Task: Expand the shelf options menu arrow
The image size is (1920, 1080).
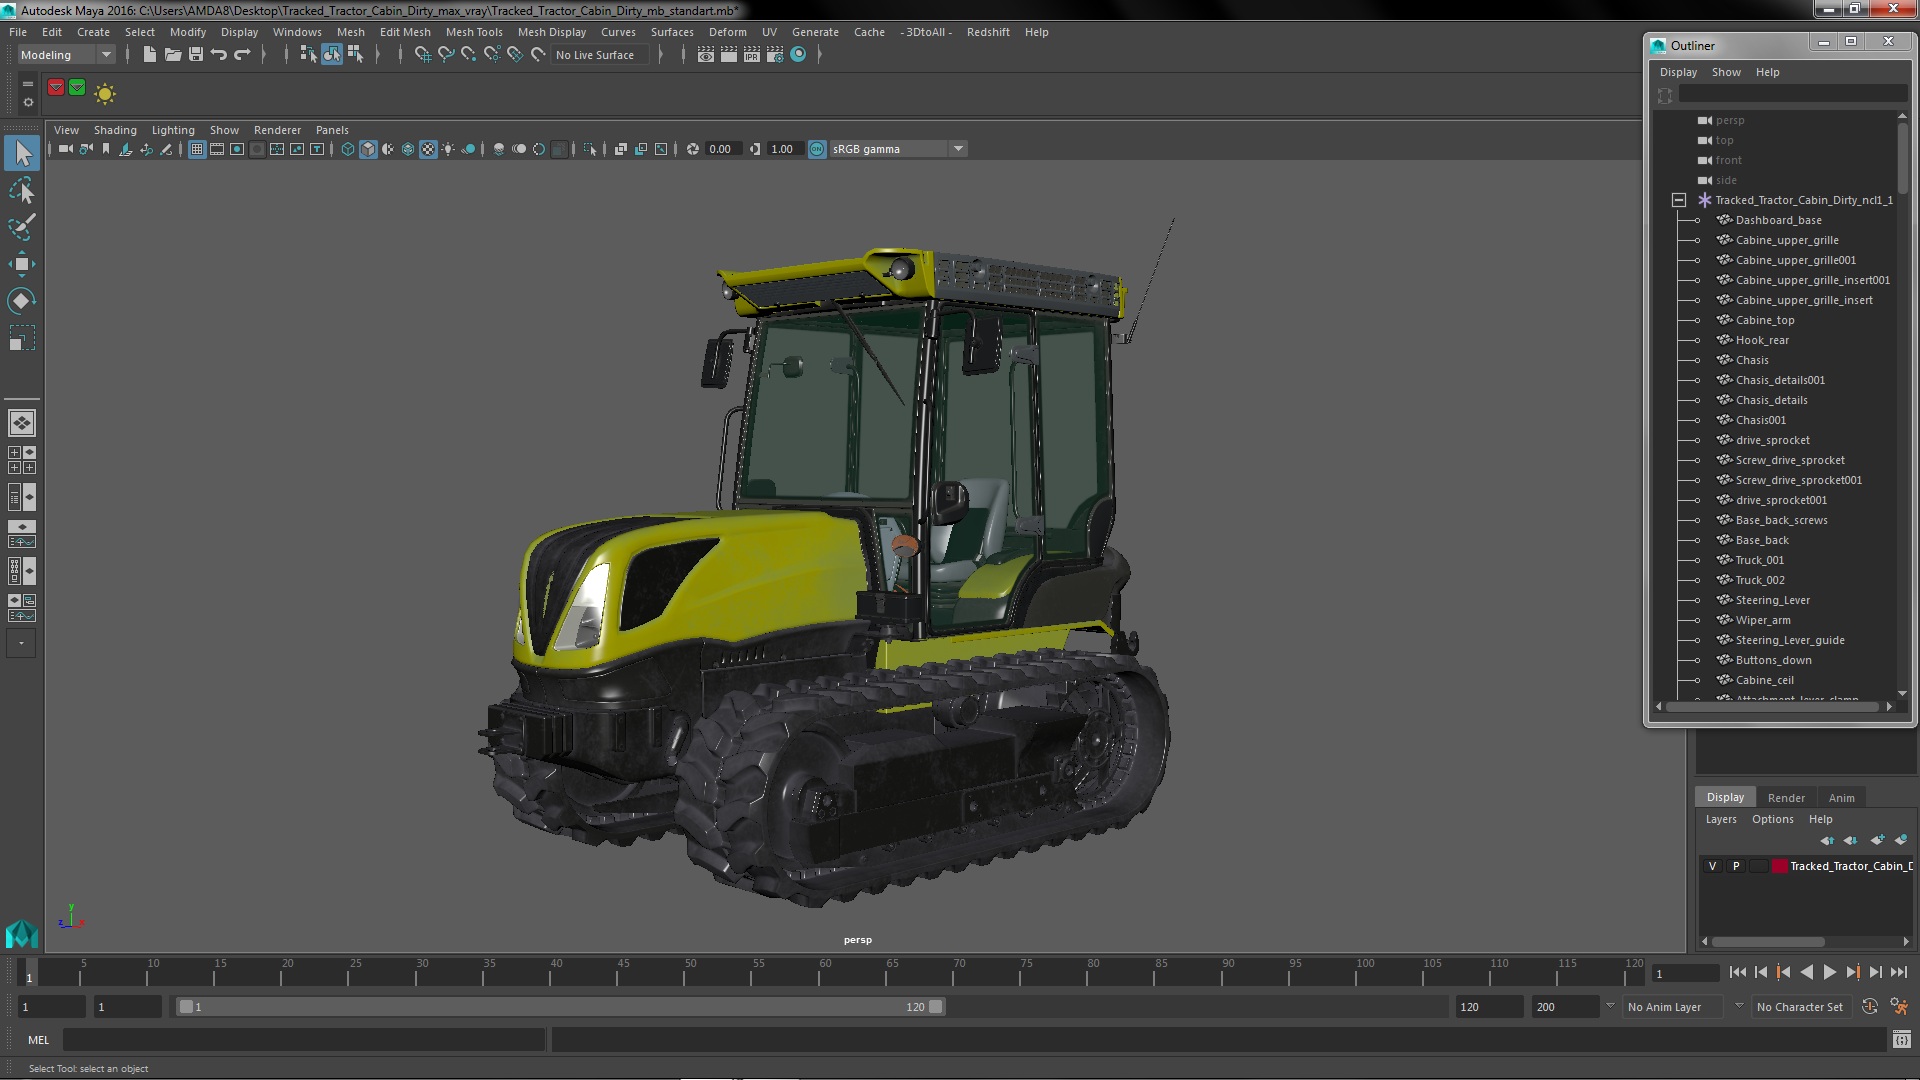Action: click(28, 102)
